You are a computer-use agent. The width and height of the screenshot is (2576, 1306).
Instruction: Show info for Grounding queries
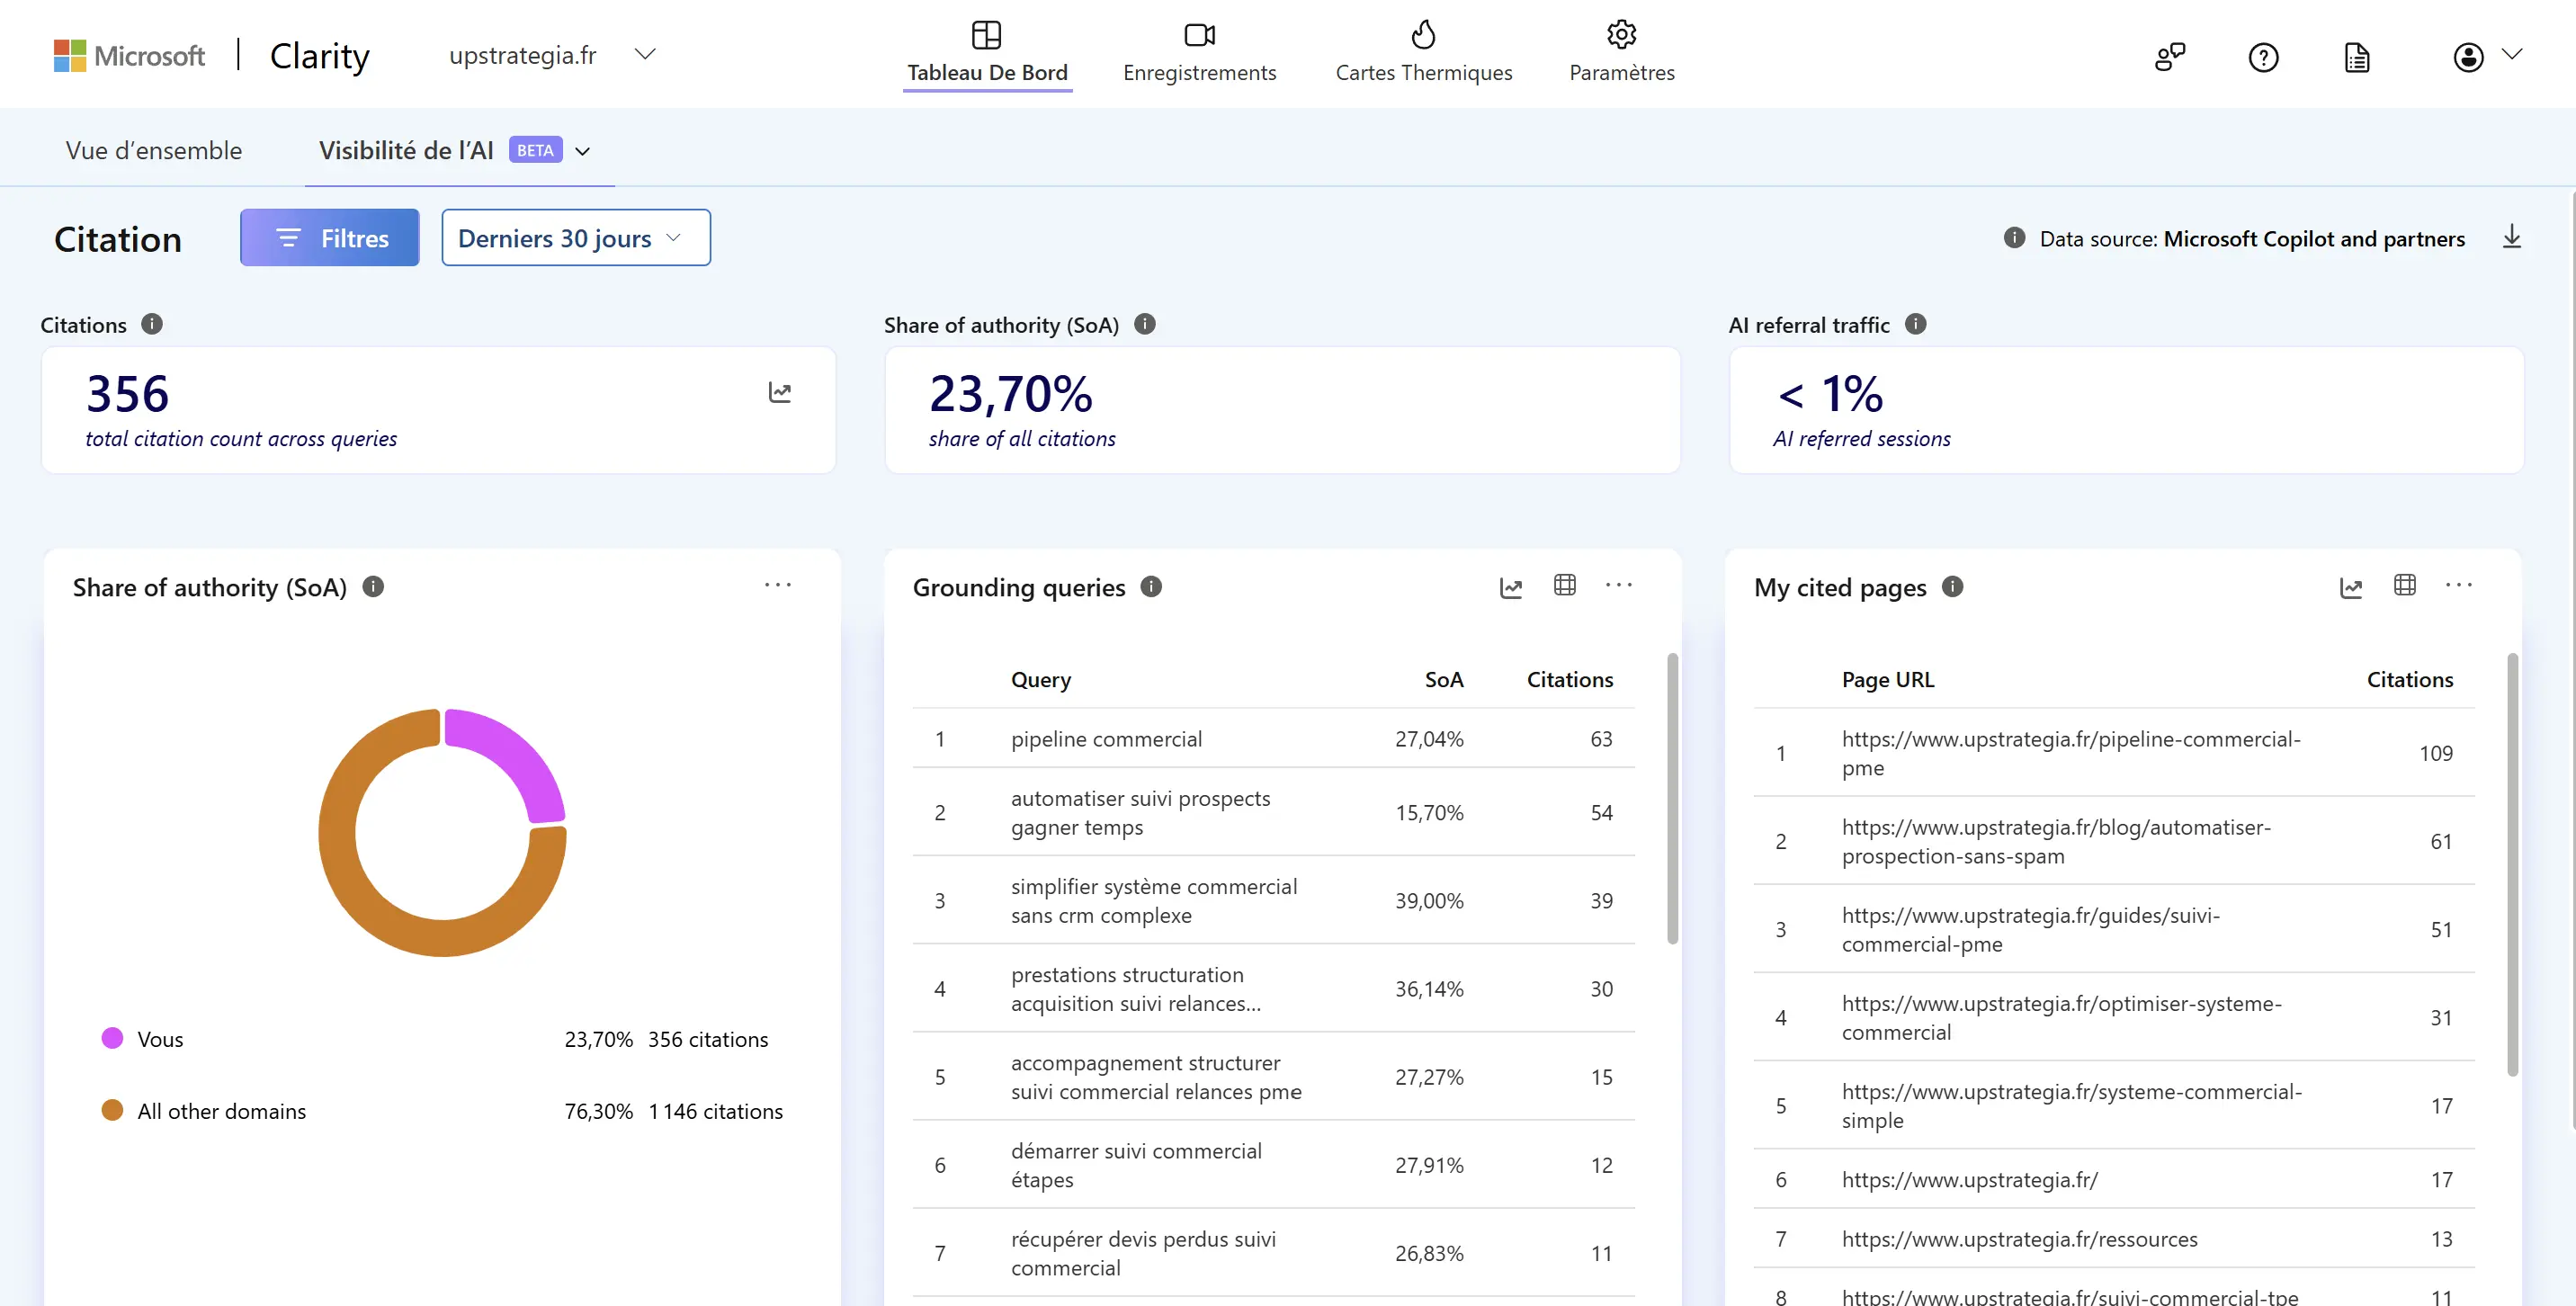[1151, 586]
